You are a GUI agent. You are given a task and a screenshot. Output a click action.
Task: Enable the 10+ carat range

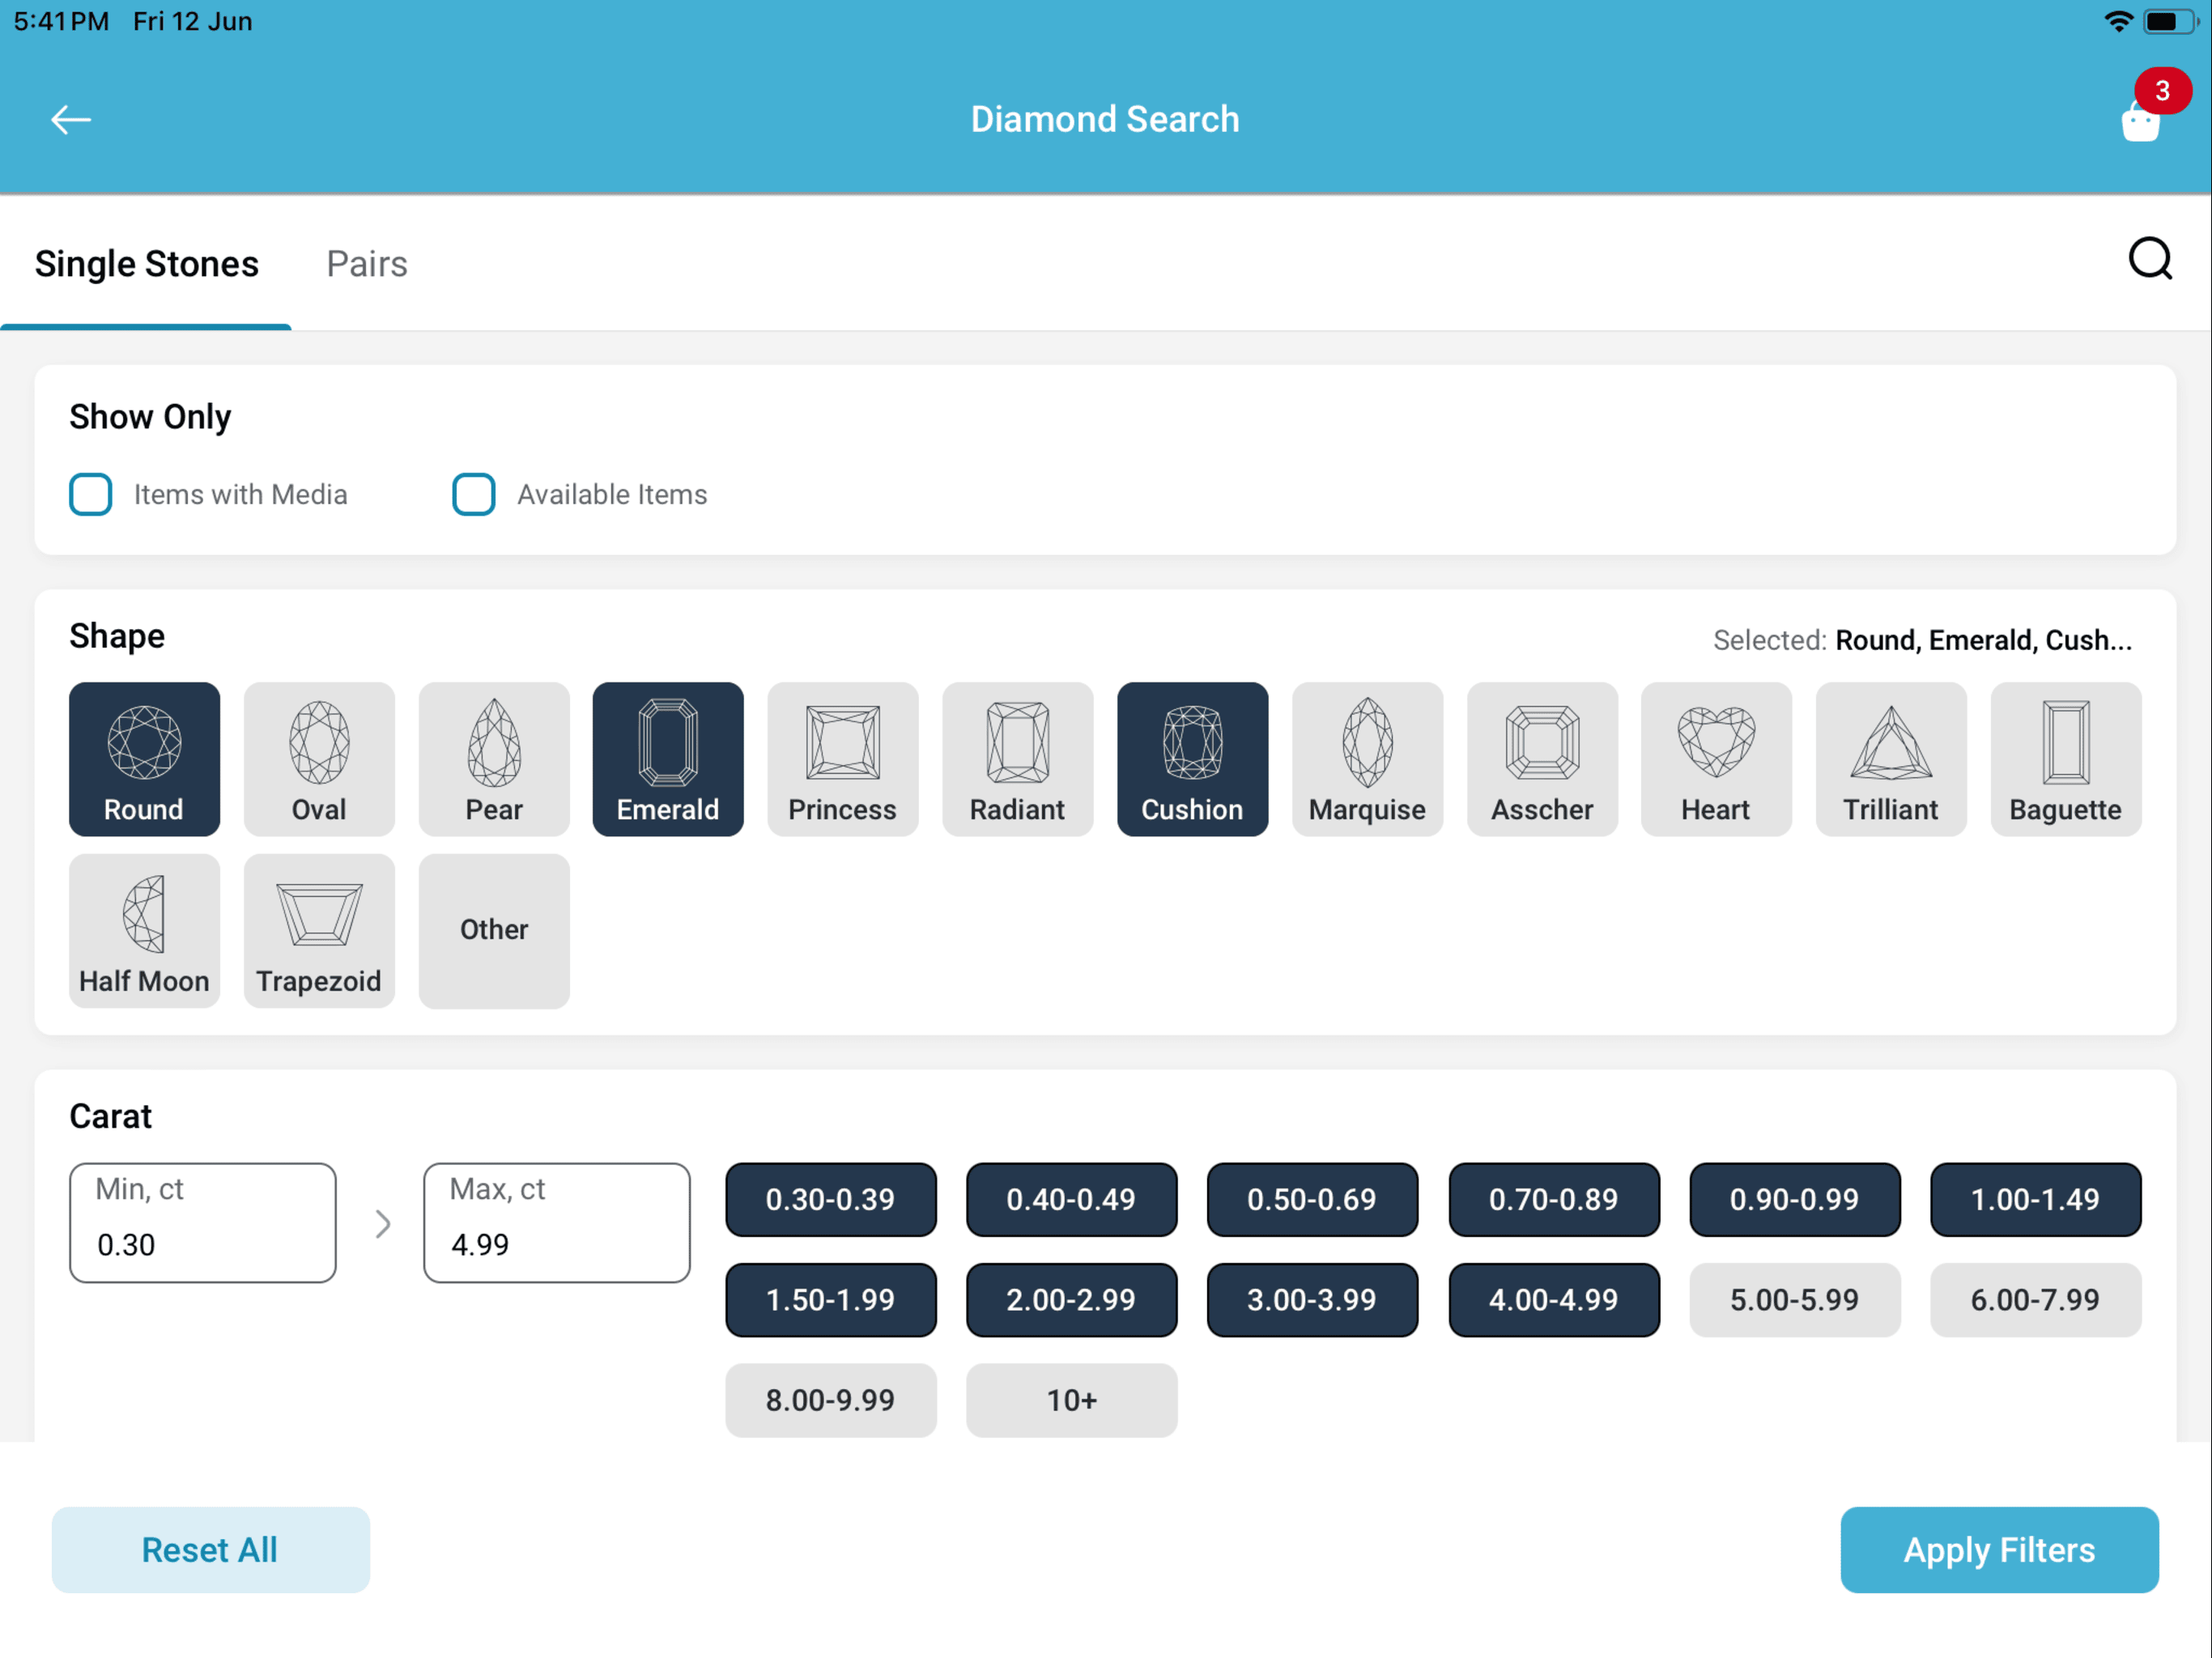pos(1072,1400)
